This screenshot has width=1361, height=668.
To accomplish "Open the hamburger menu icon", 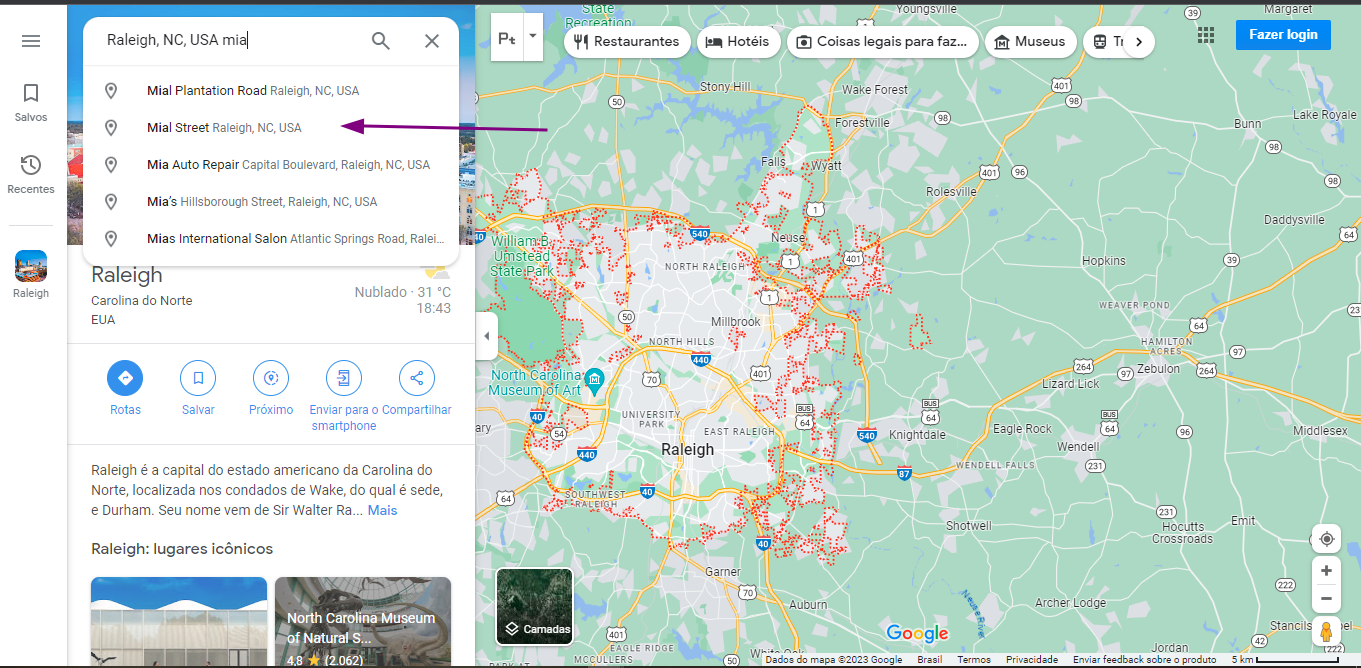I will coord(31,41).
